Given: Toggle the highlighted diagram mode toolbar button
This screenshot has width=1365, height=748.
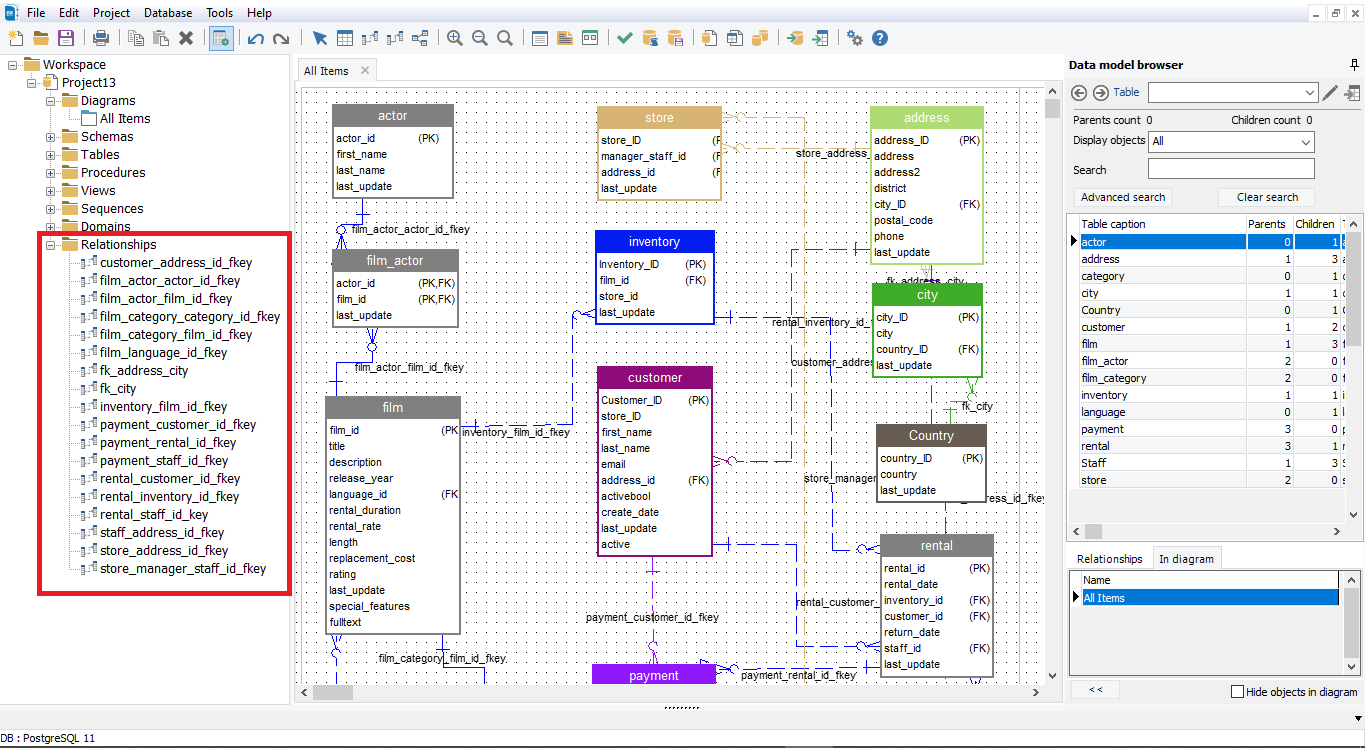Looking at the screenshot, I should coord(220,37).
